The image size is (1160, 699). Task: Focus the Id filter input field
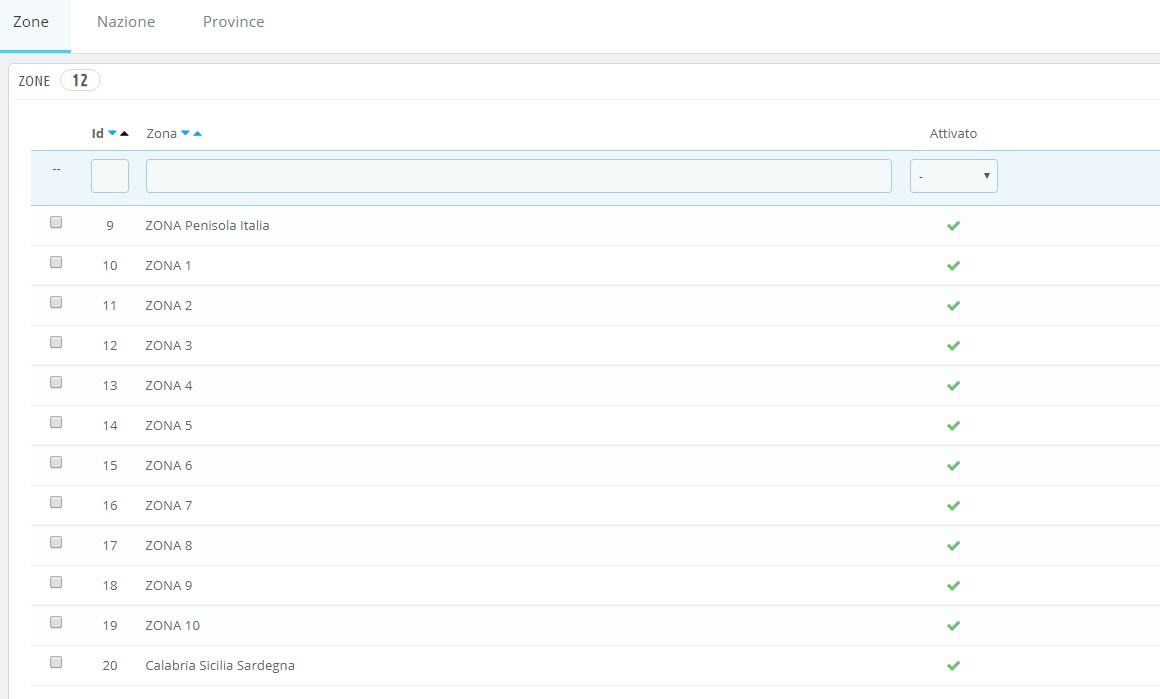tap(109, 176)
